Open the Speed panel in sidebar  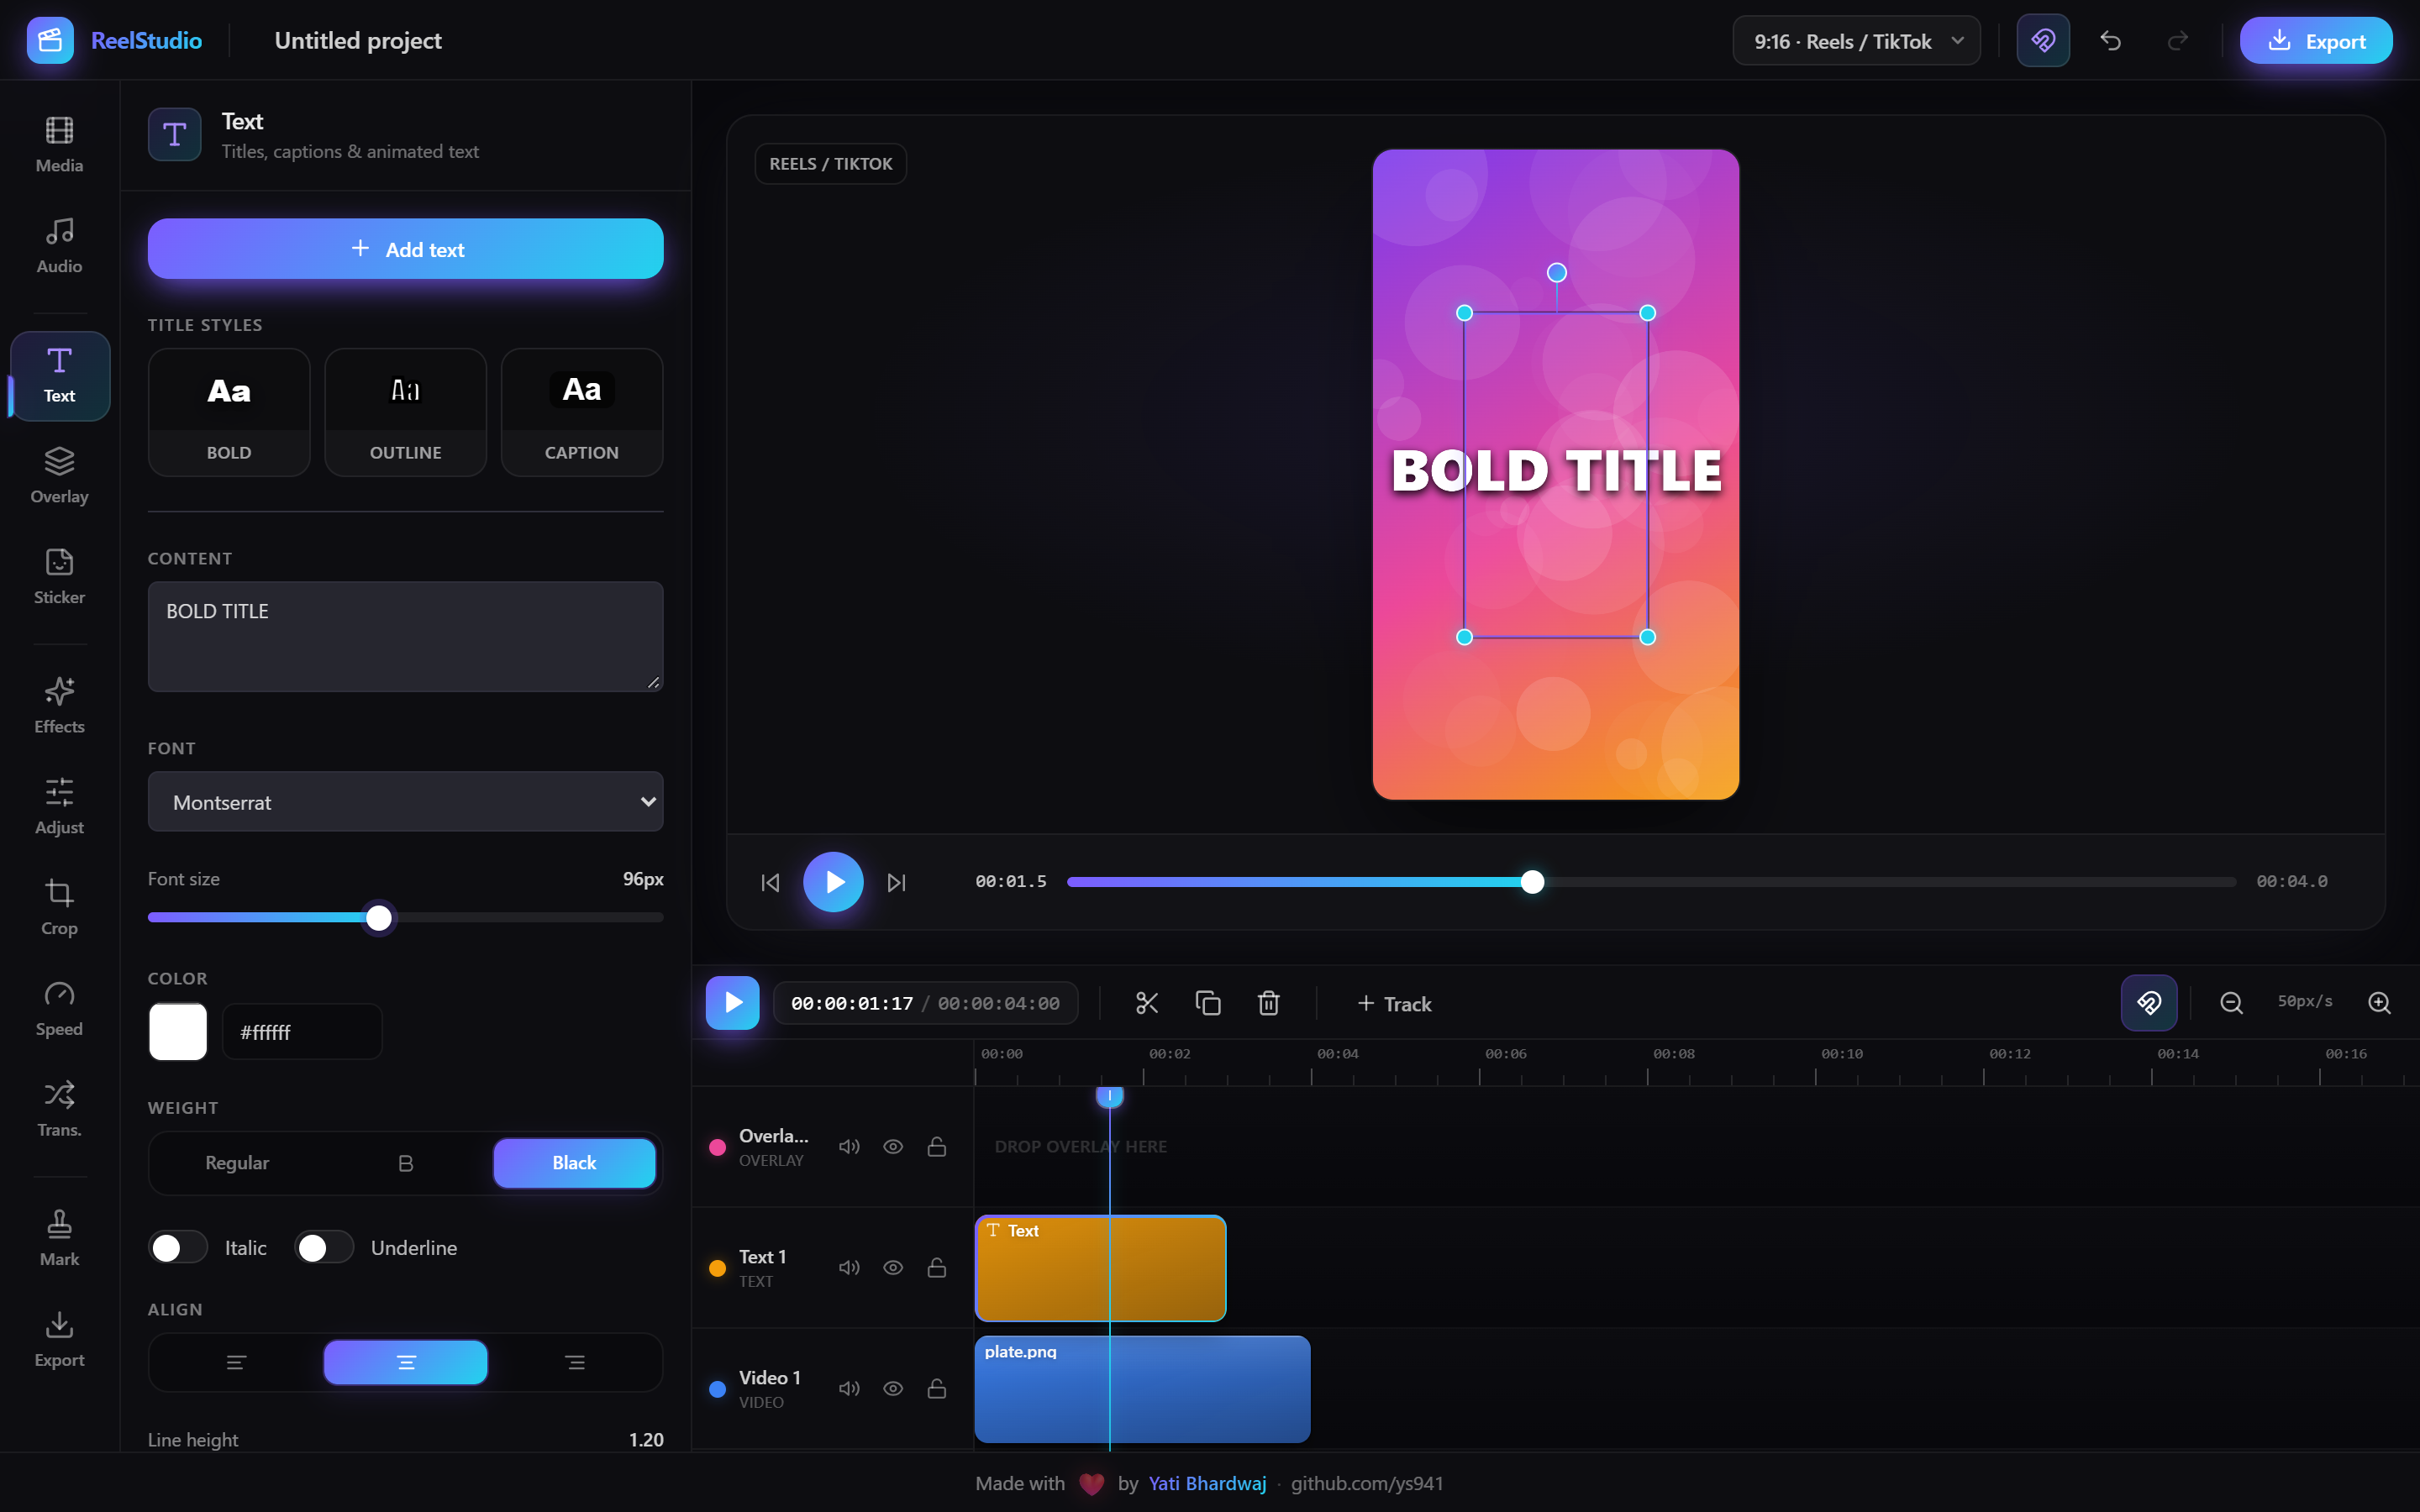(x=59, y=1009)
